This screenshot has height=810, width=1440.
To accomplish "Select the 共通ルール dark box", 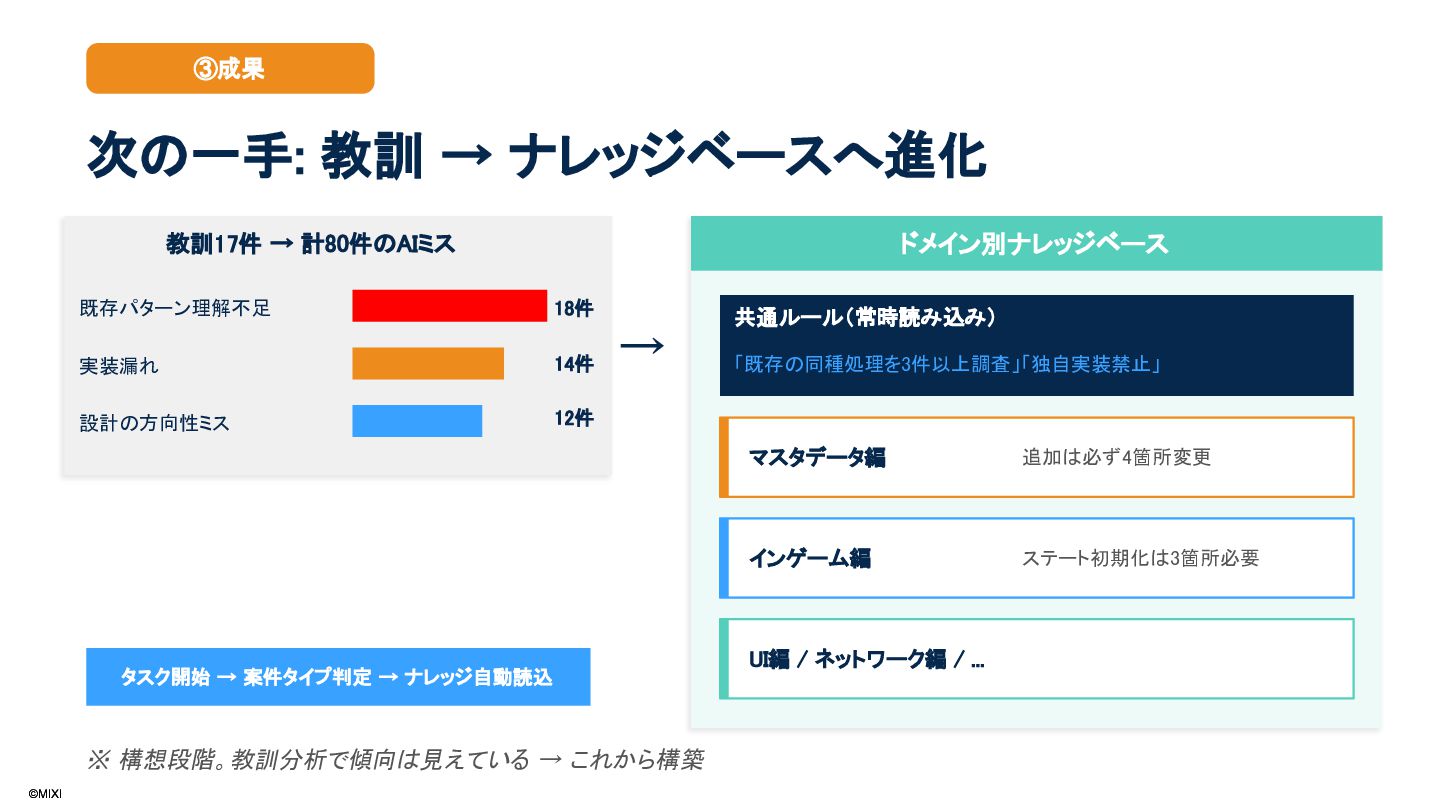I will coord(1036,345).
